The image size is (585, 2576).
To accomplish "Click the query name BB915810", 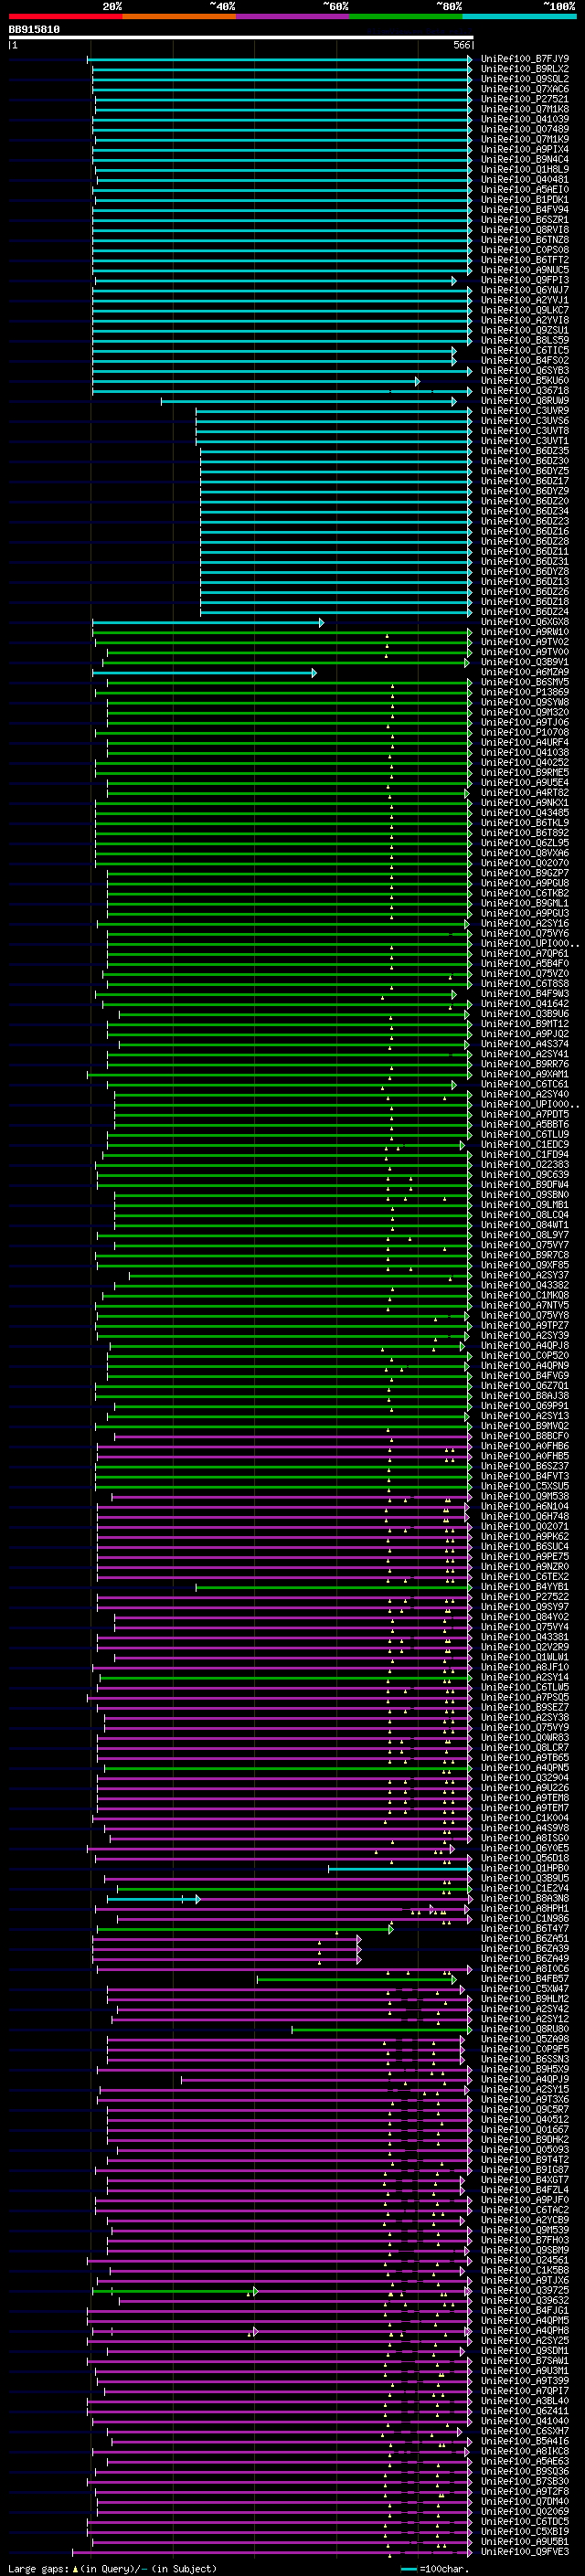I will (x=34, y=30).
